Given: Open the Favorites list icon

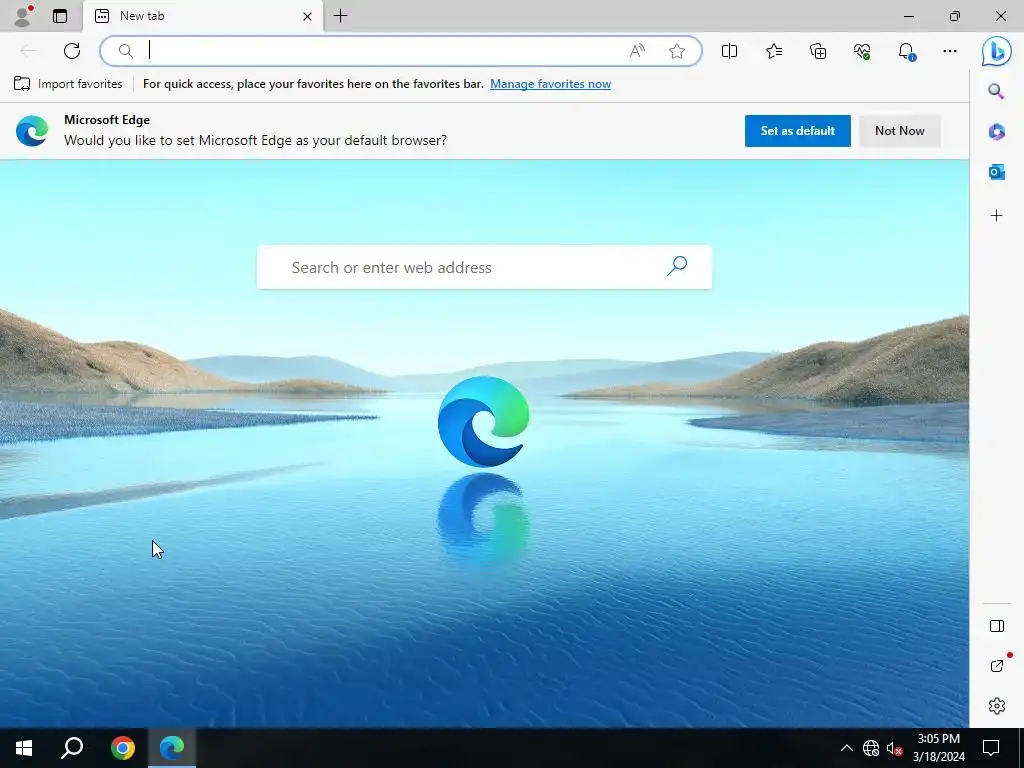Looking at the screenshot, I should pyautogui.click(x=774, y=51).
